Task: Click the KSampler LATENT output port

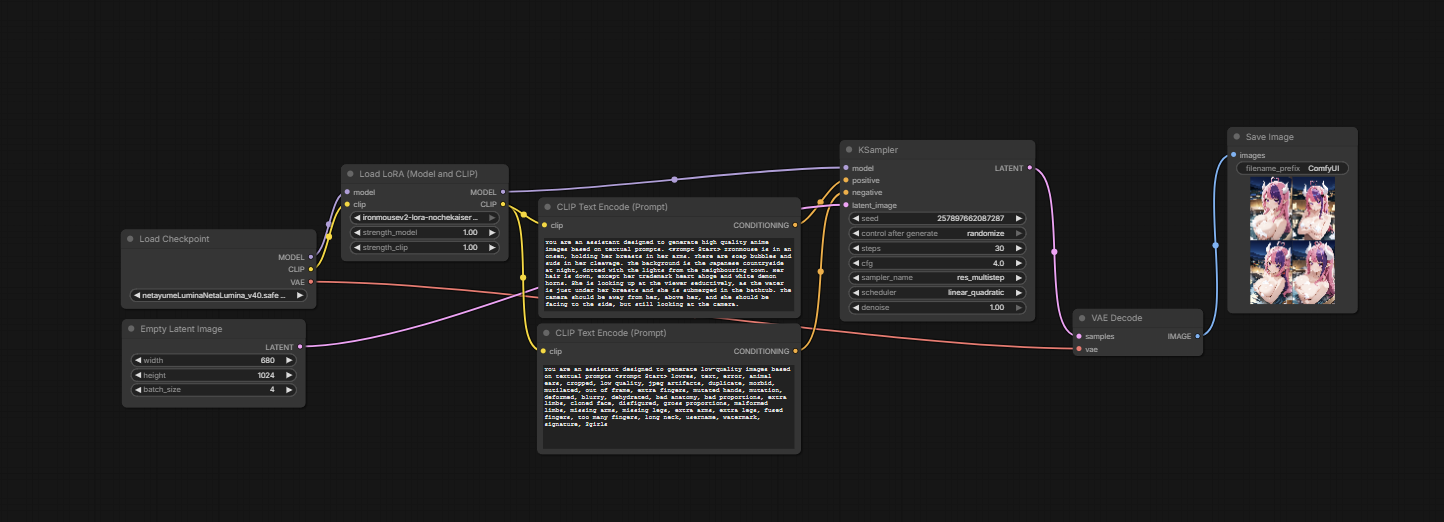Action: (x=1029, y=168)
